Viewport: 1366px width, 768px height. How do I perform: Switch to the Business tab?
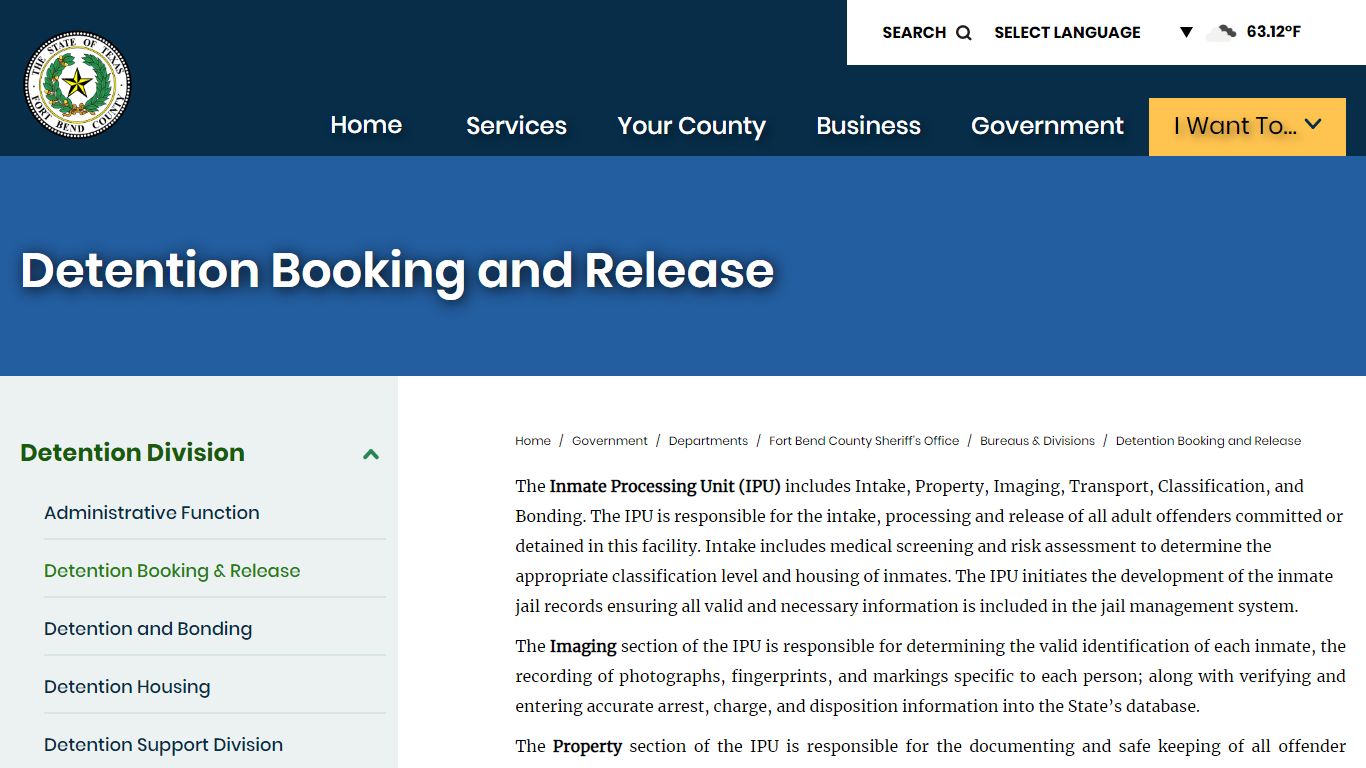coord(868,126)
